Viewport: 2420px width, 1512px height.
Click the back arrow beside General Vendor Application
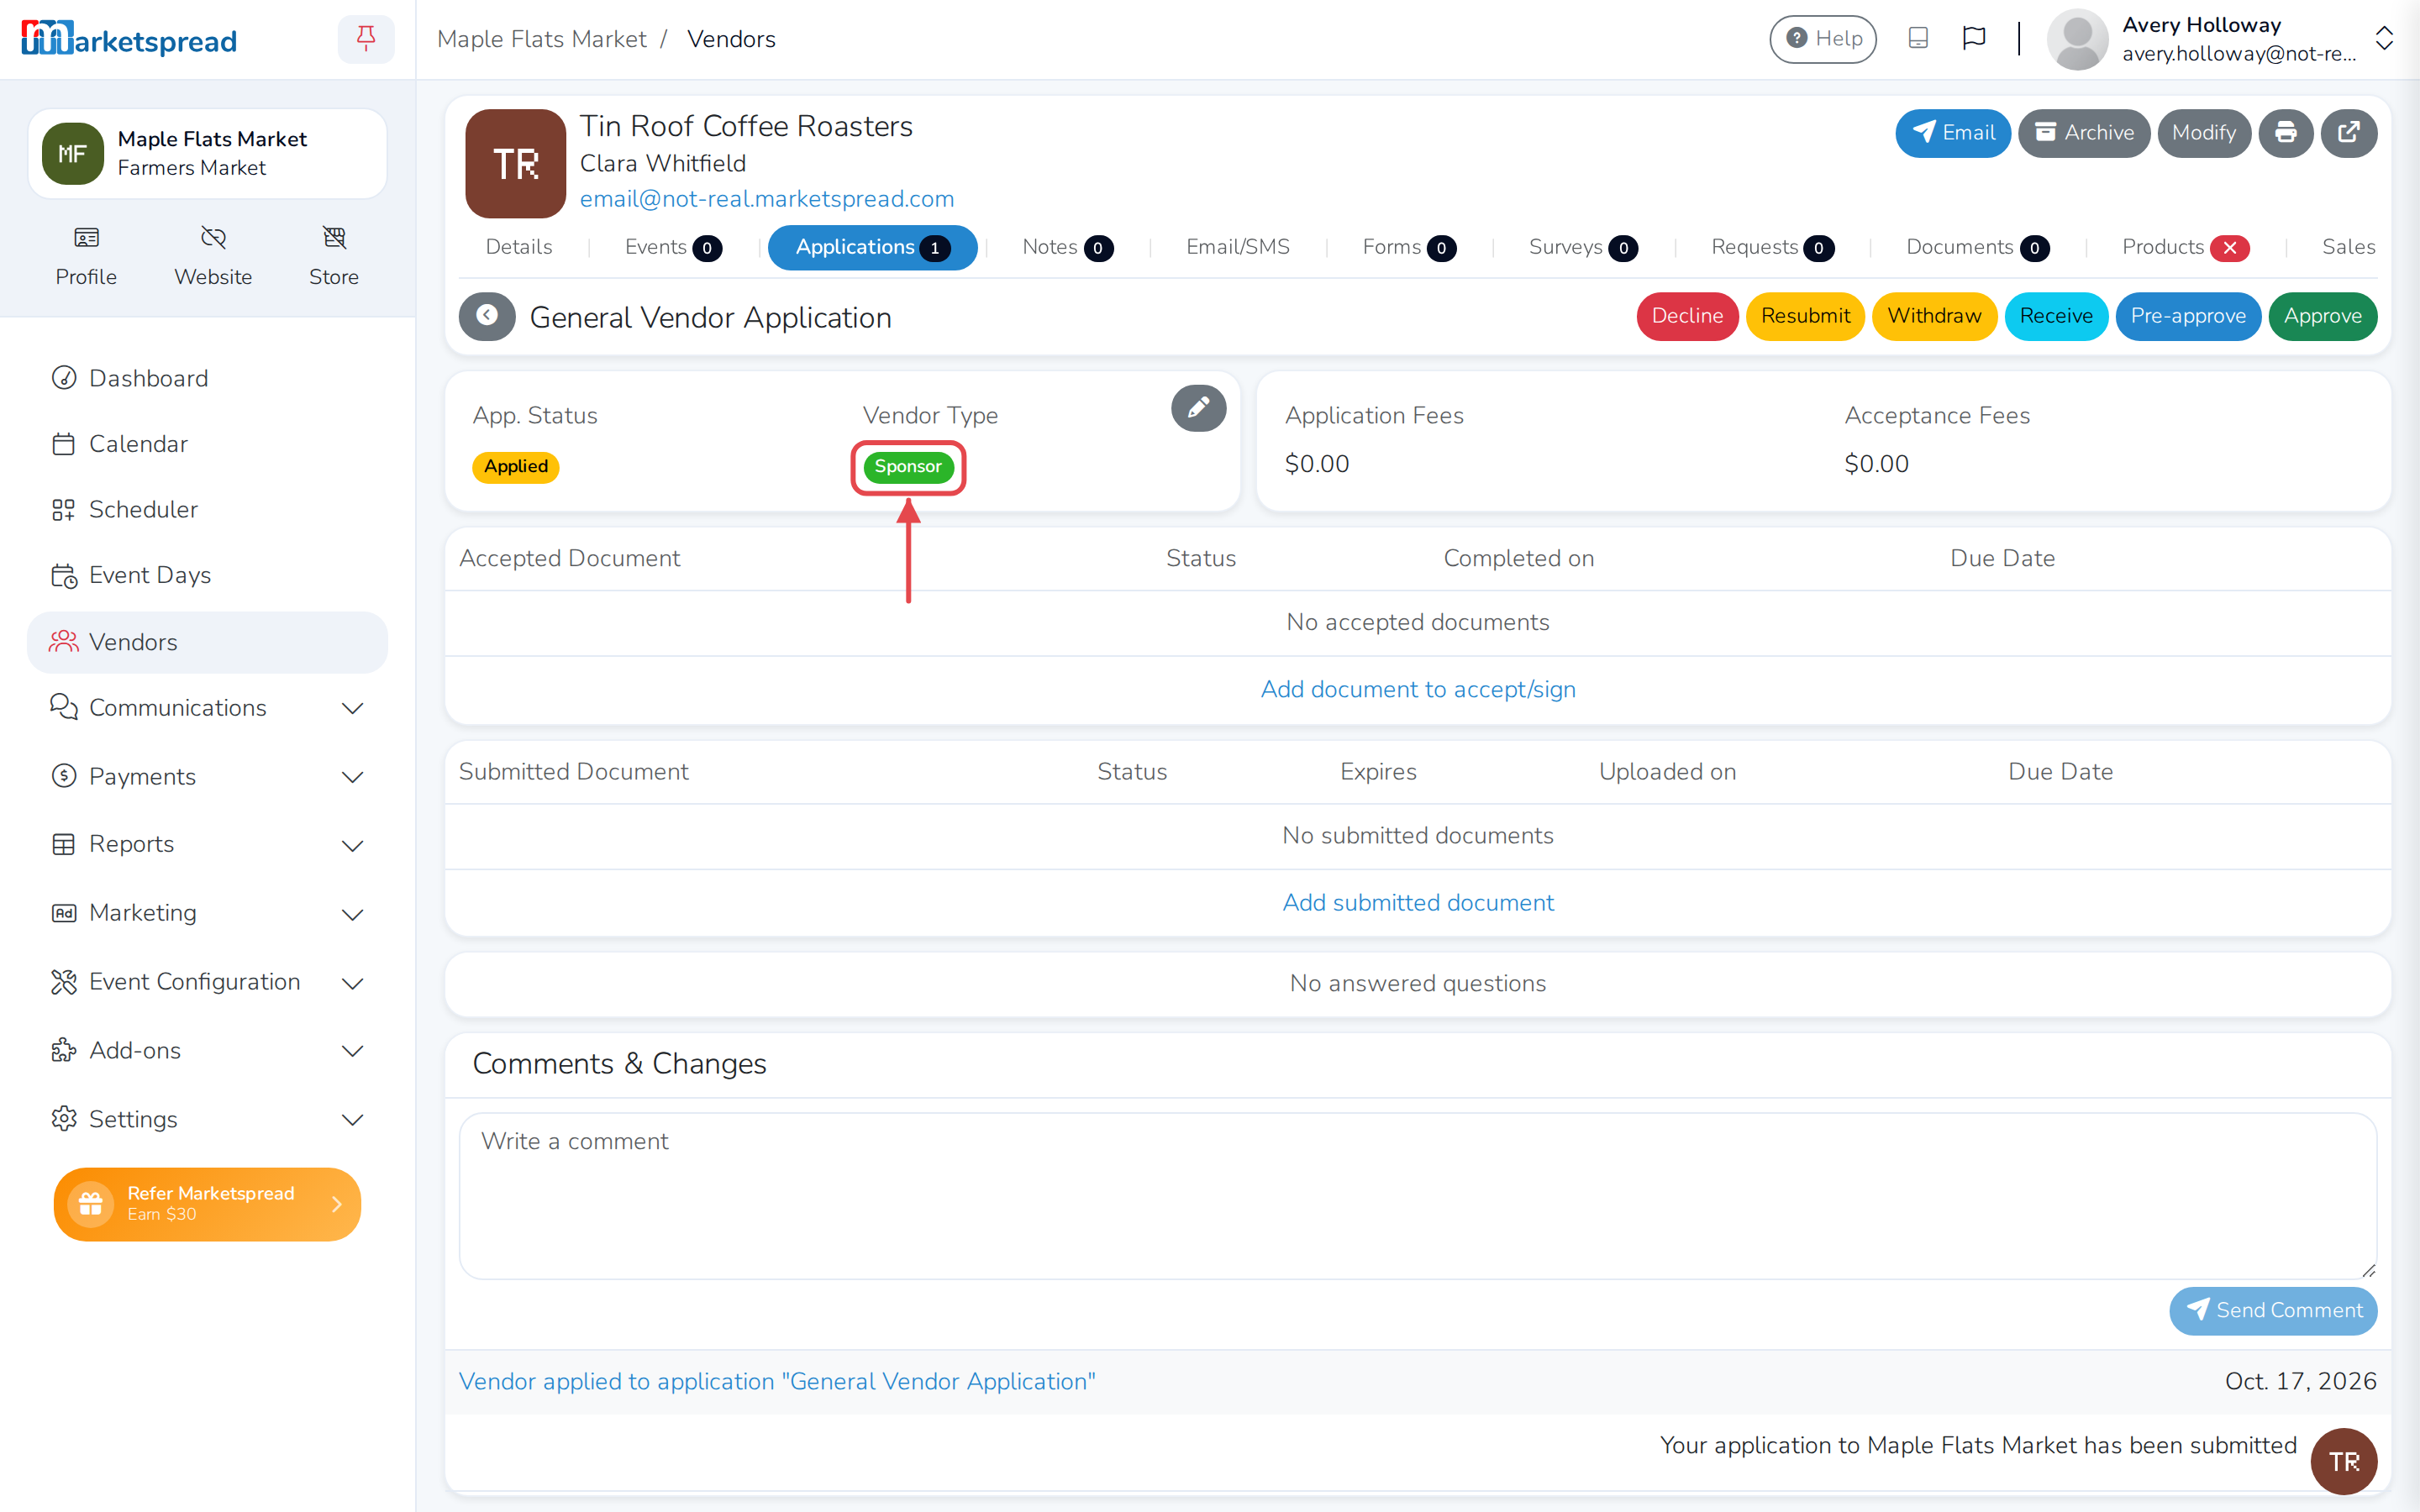tap(487, 316)
